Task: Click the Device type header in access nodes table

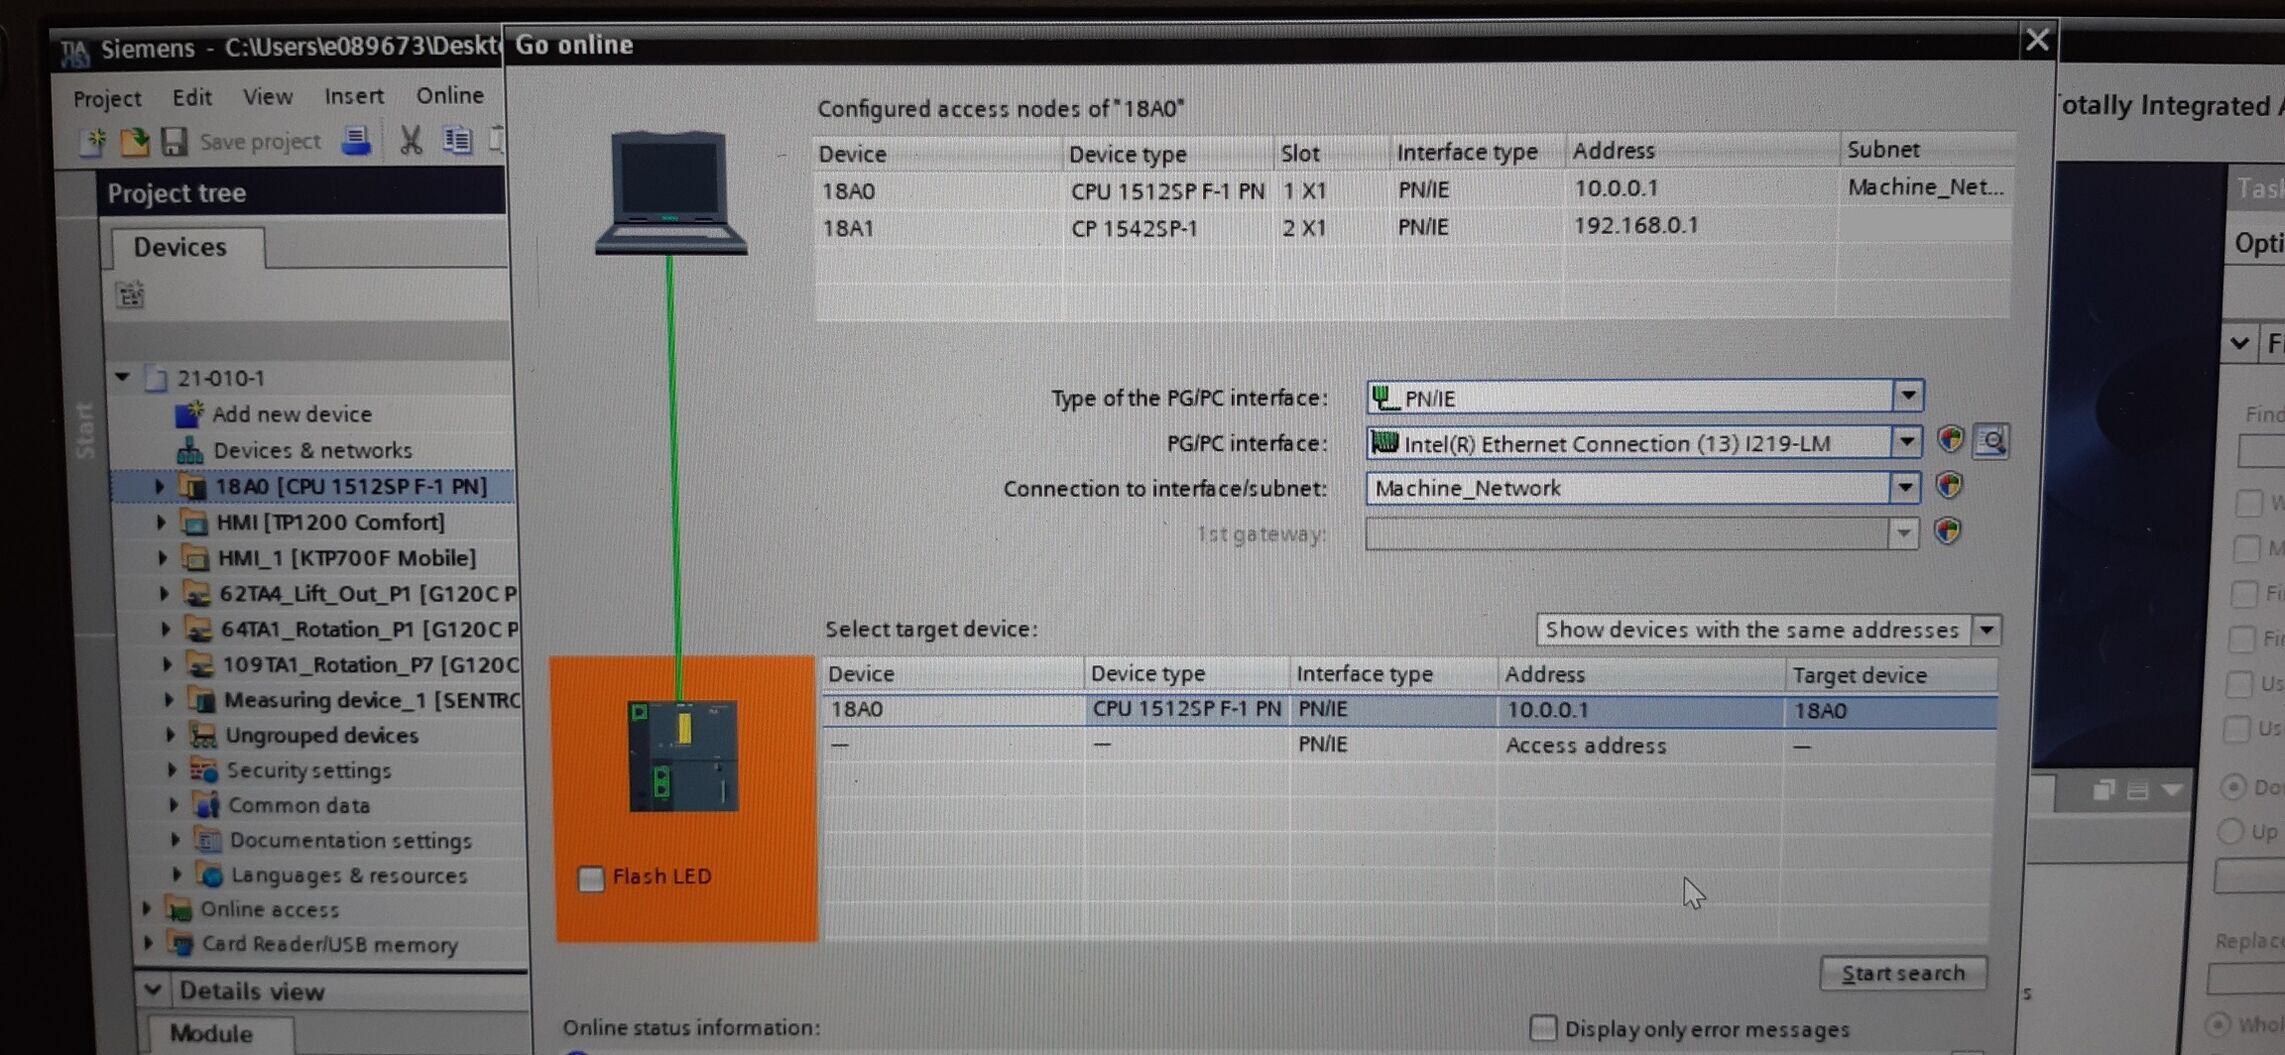Action: (1166, 154)
